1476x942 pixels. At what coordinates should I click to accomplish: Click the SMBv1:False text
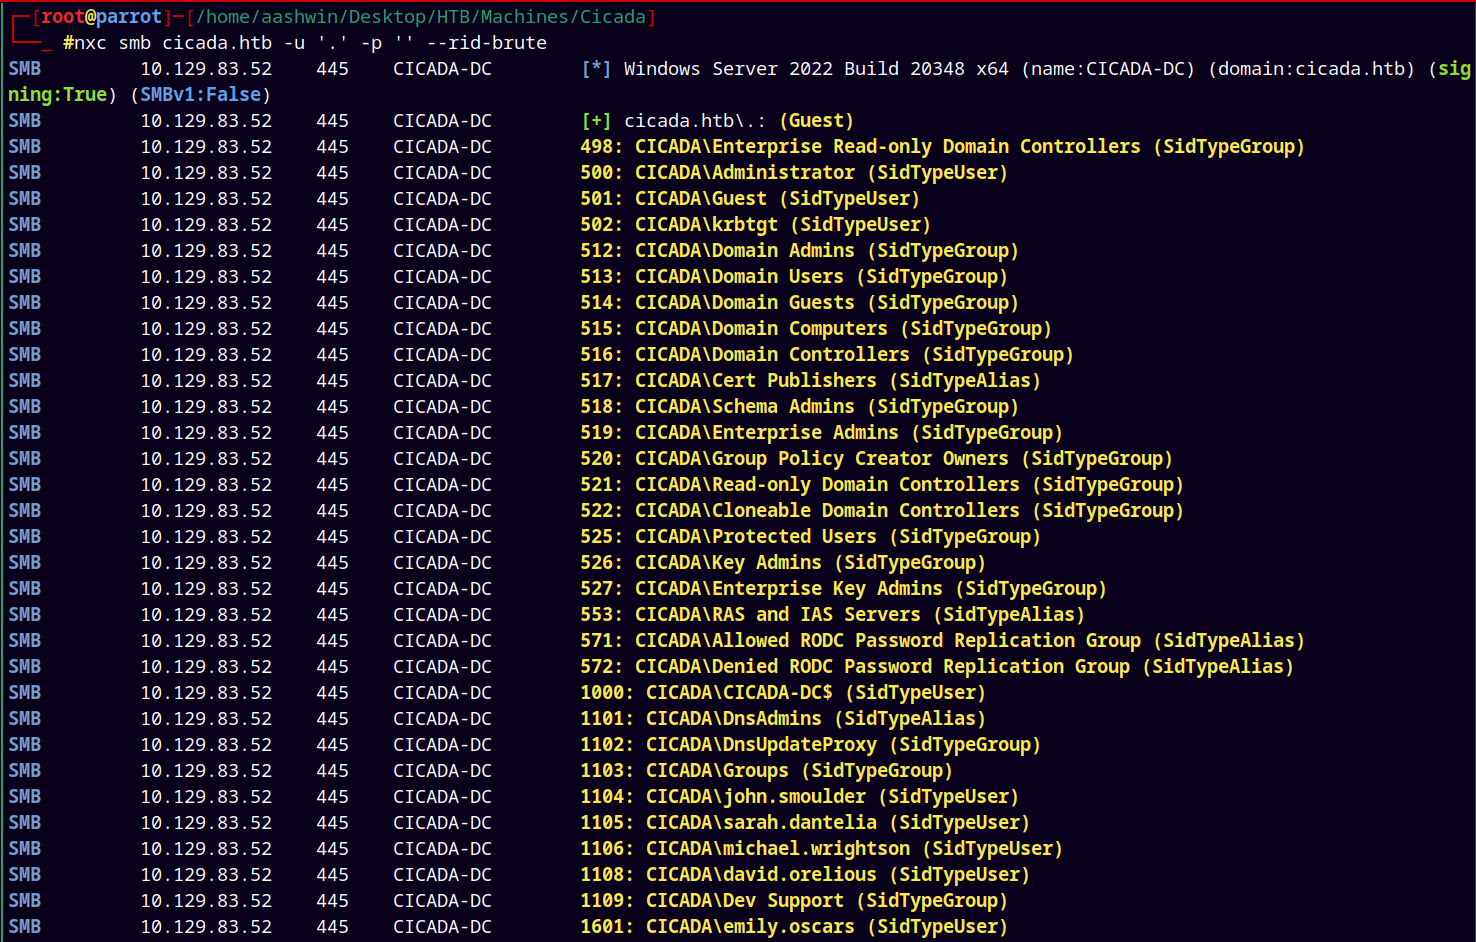pyautogui.click(x=201, y=95)
